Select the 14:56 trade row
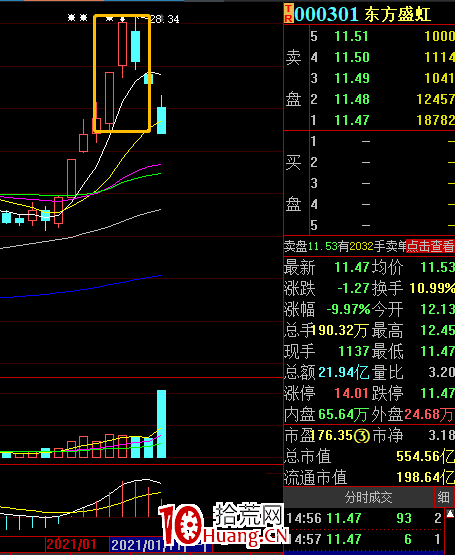Viewport: 455px width, 555px height. tap(365, 519)
